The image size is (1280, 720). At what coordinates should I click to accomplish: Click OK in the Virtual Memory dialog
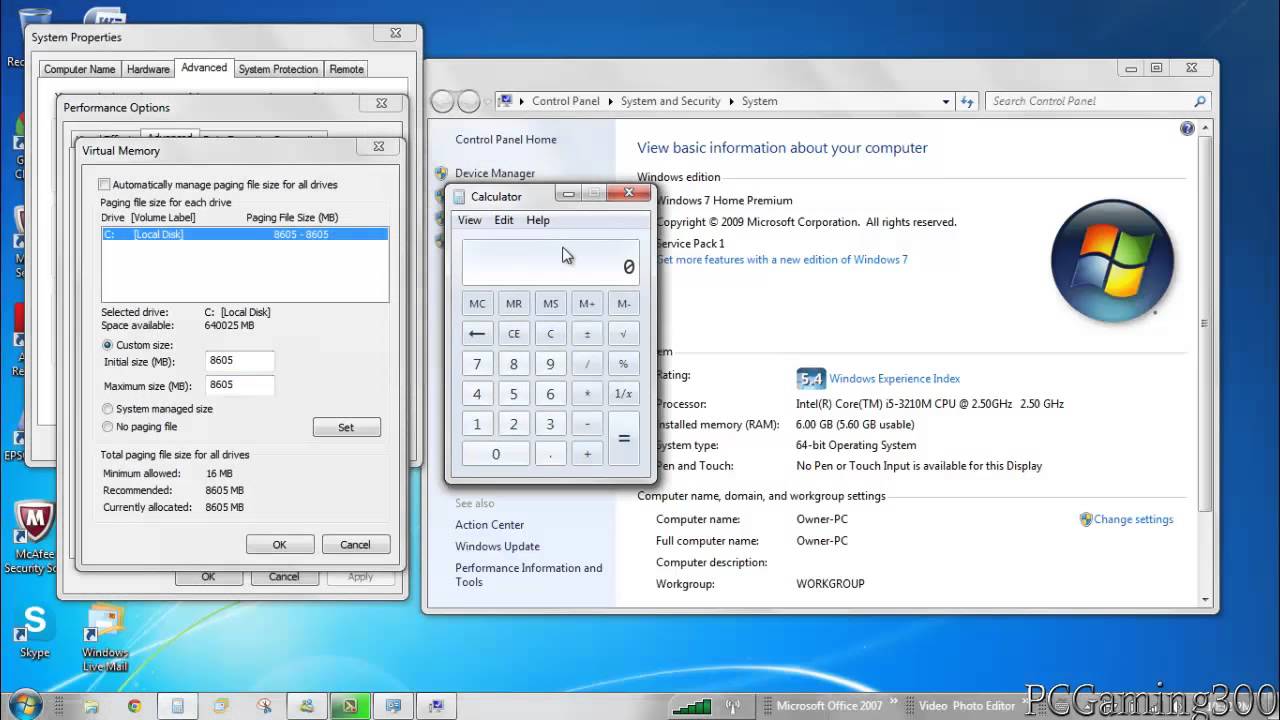(x=280, y=545)
